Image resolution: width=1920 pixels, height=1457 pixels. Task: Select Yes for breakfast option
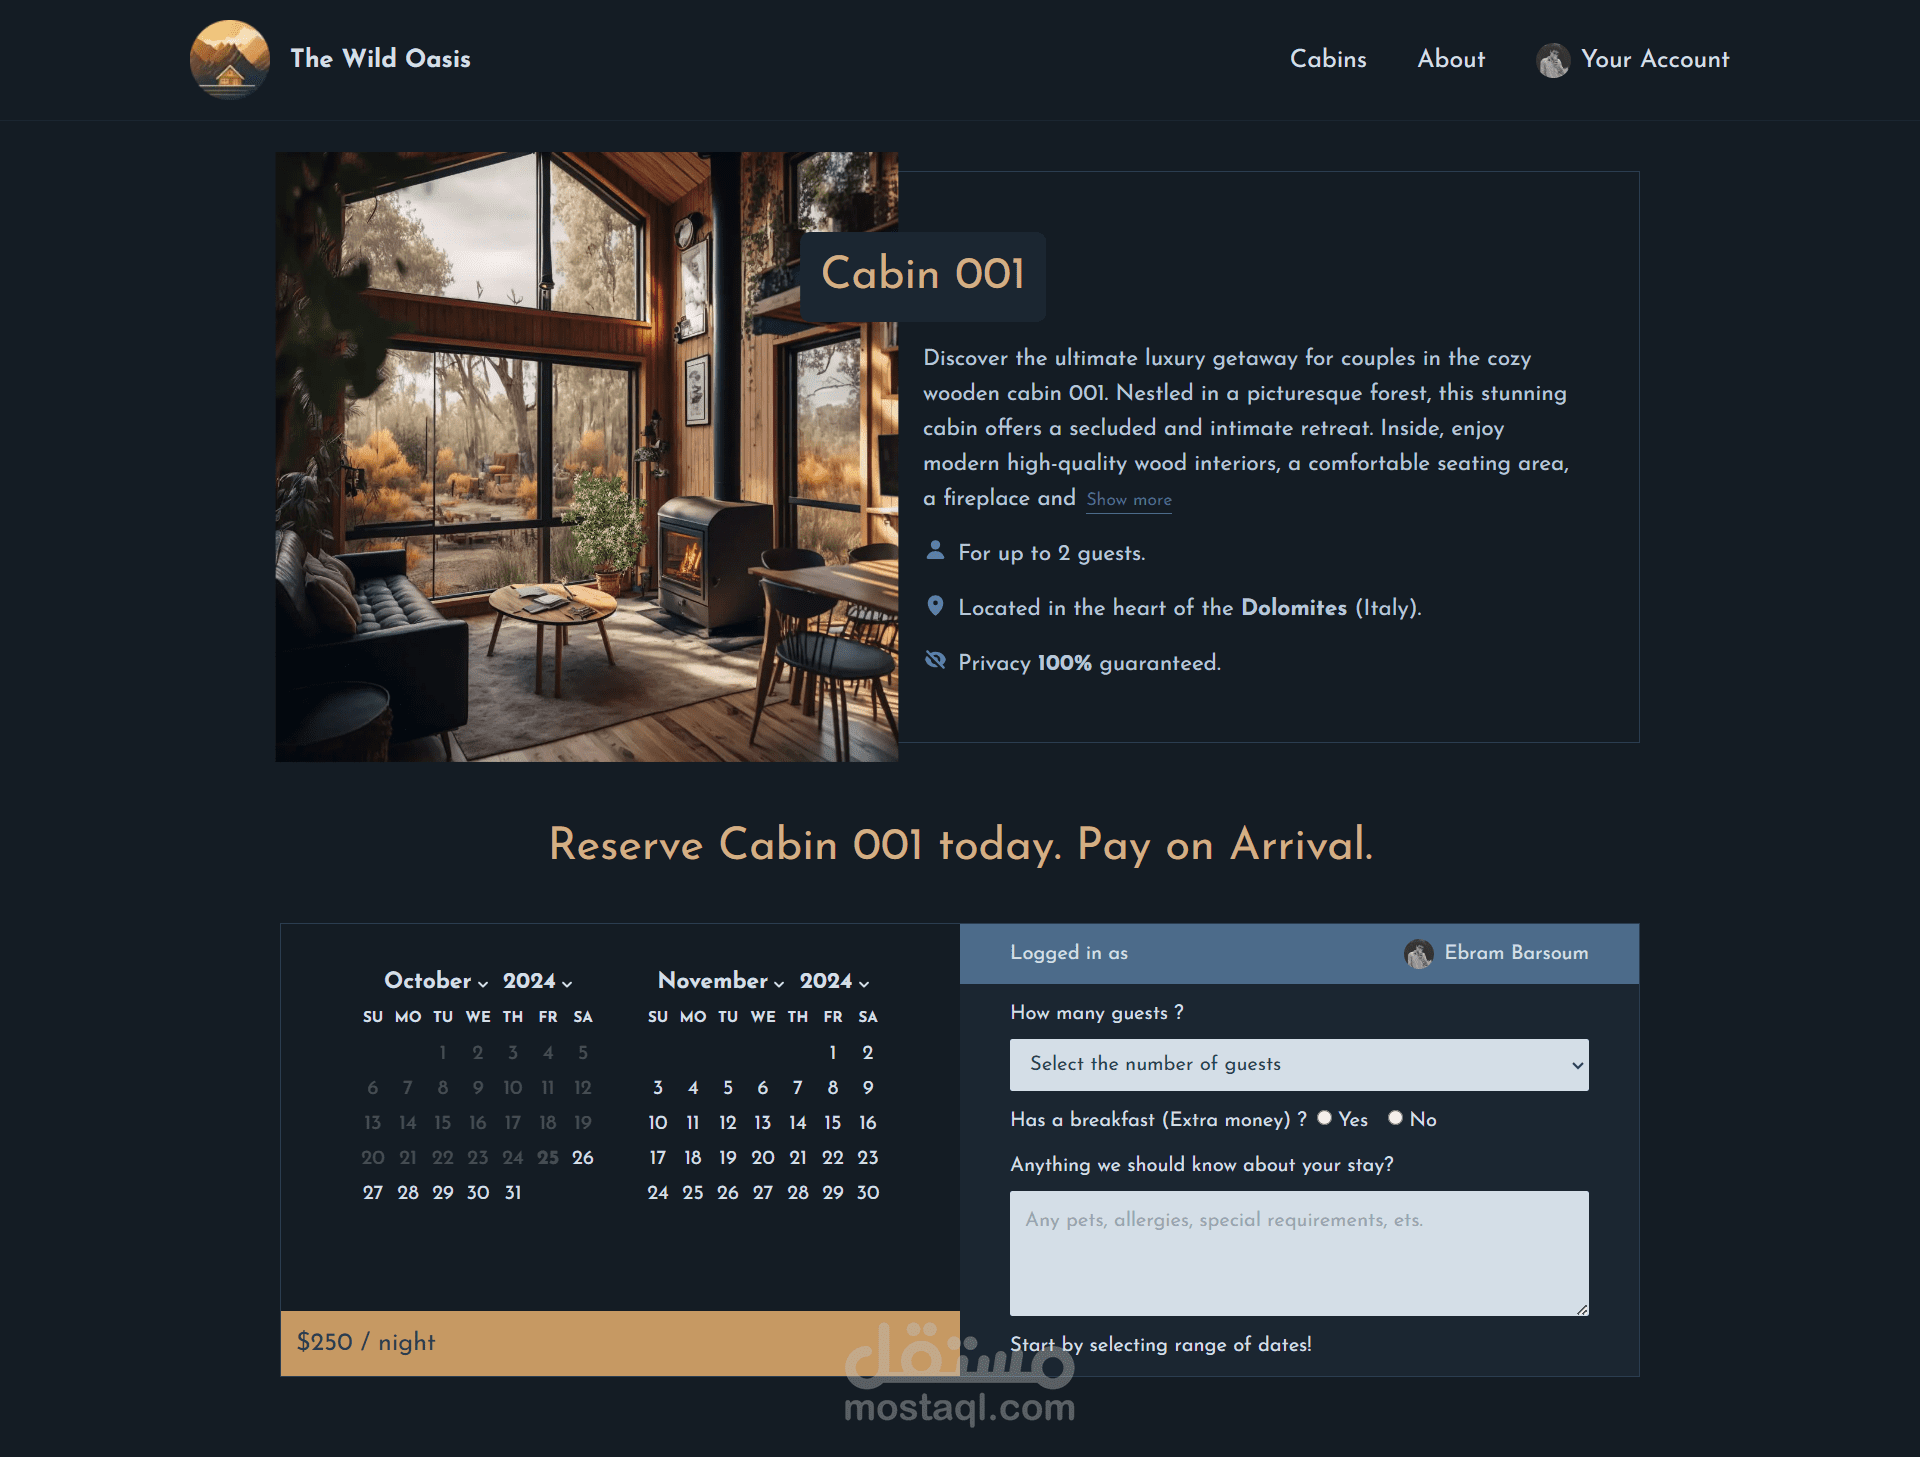1324,1118
